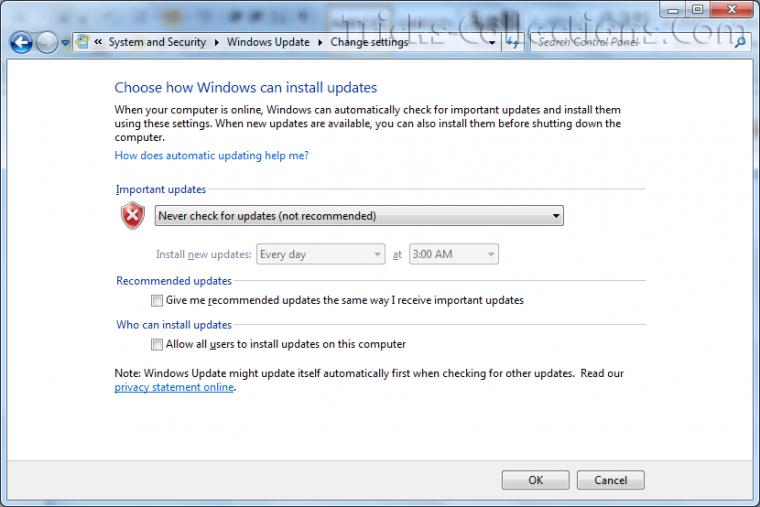Select the Change settings breadcrumb
Image resolution: width=760 pixels, height=507 pixels.
tap(369, 42)
